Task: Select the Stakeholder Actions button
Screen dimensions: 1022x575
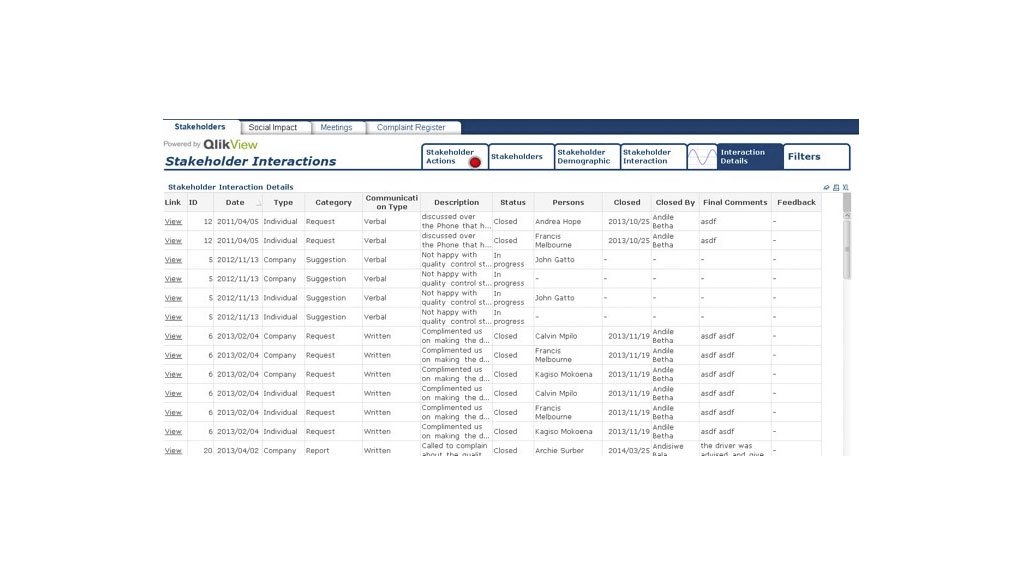Action: coord(455,156)
